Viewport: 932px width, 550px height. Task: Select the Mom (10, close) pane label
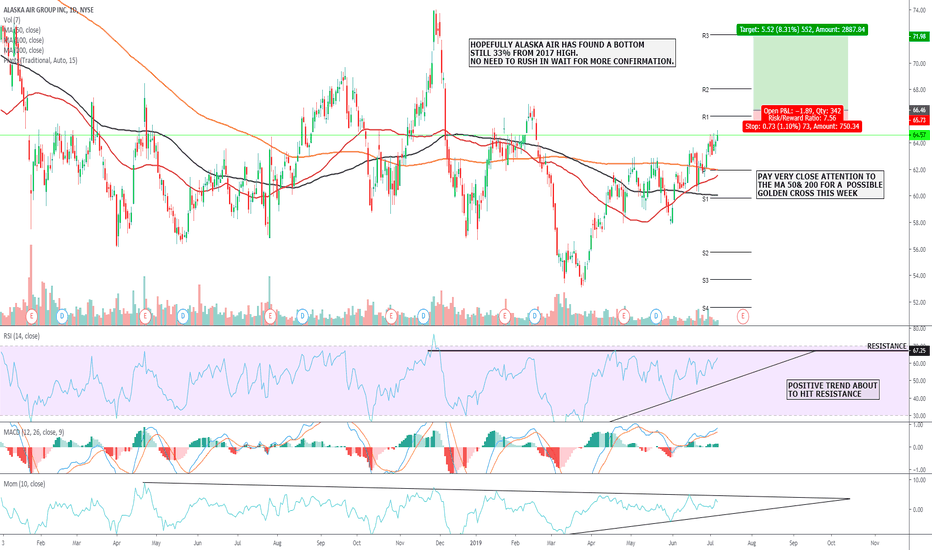click(24, 484)
